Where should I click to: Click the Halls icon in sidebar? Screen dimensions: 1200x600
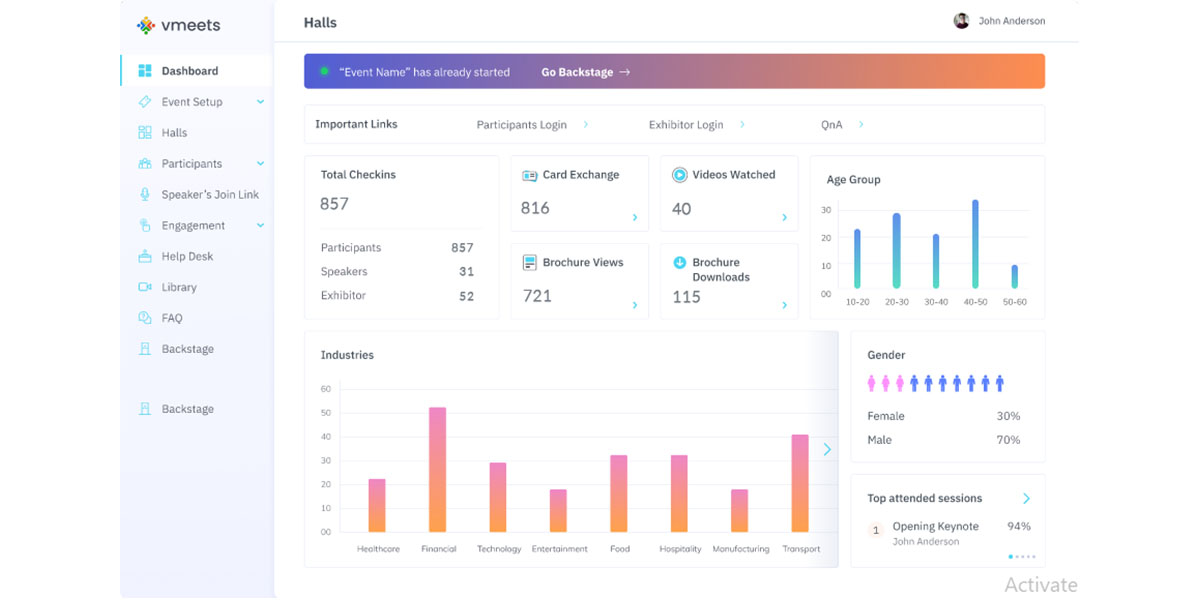click(145, 133)
